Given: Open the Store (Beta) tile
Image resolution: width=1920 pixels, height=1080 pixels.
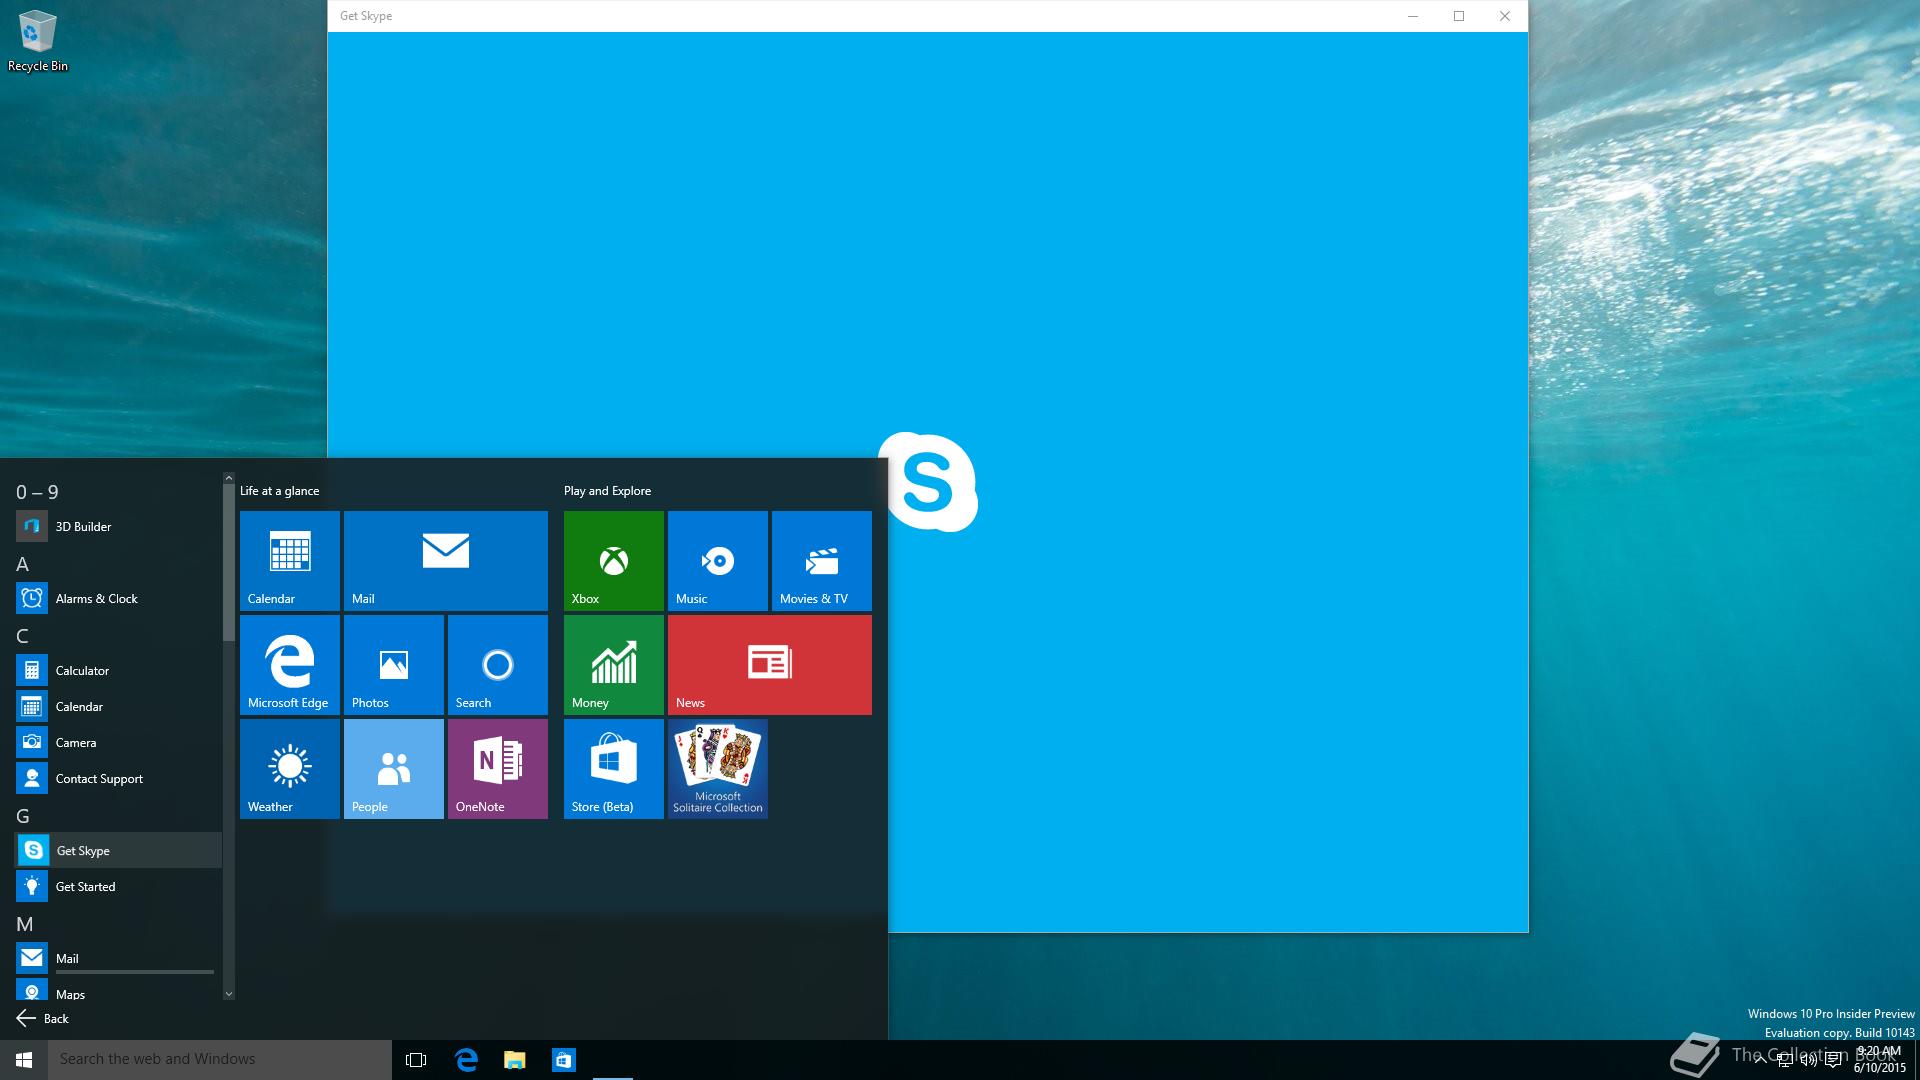Looking at the screenshot, I should click(x=614, y=769).
